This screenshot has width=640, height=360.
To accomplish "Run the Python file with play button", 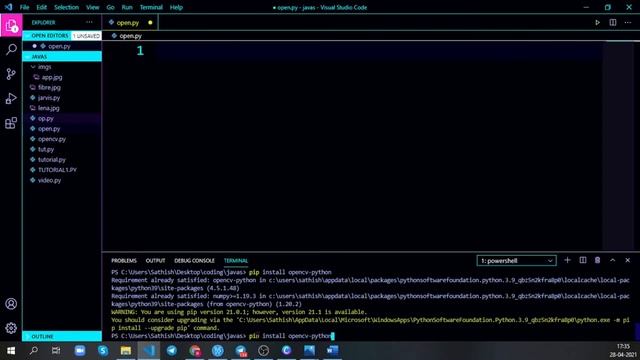I will (x=597, y=22).
